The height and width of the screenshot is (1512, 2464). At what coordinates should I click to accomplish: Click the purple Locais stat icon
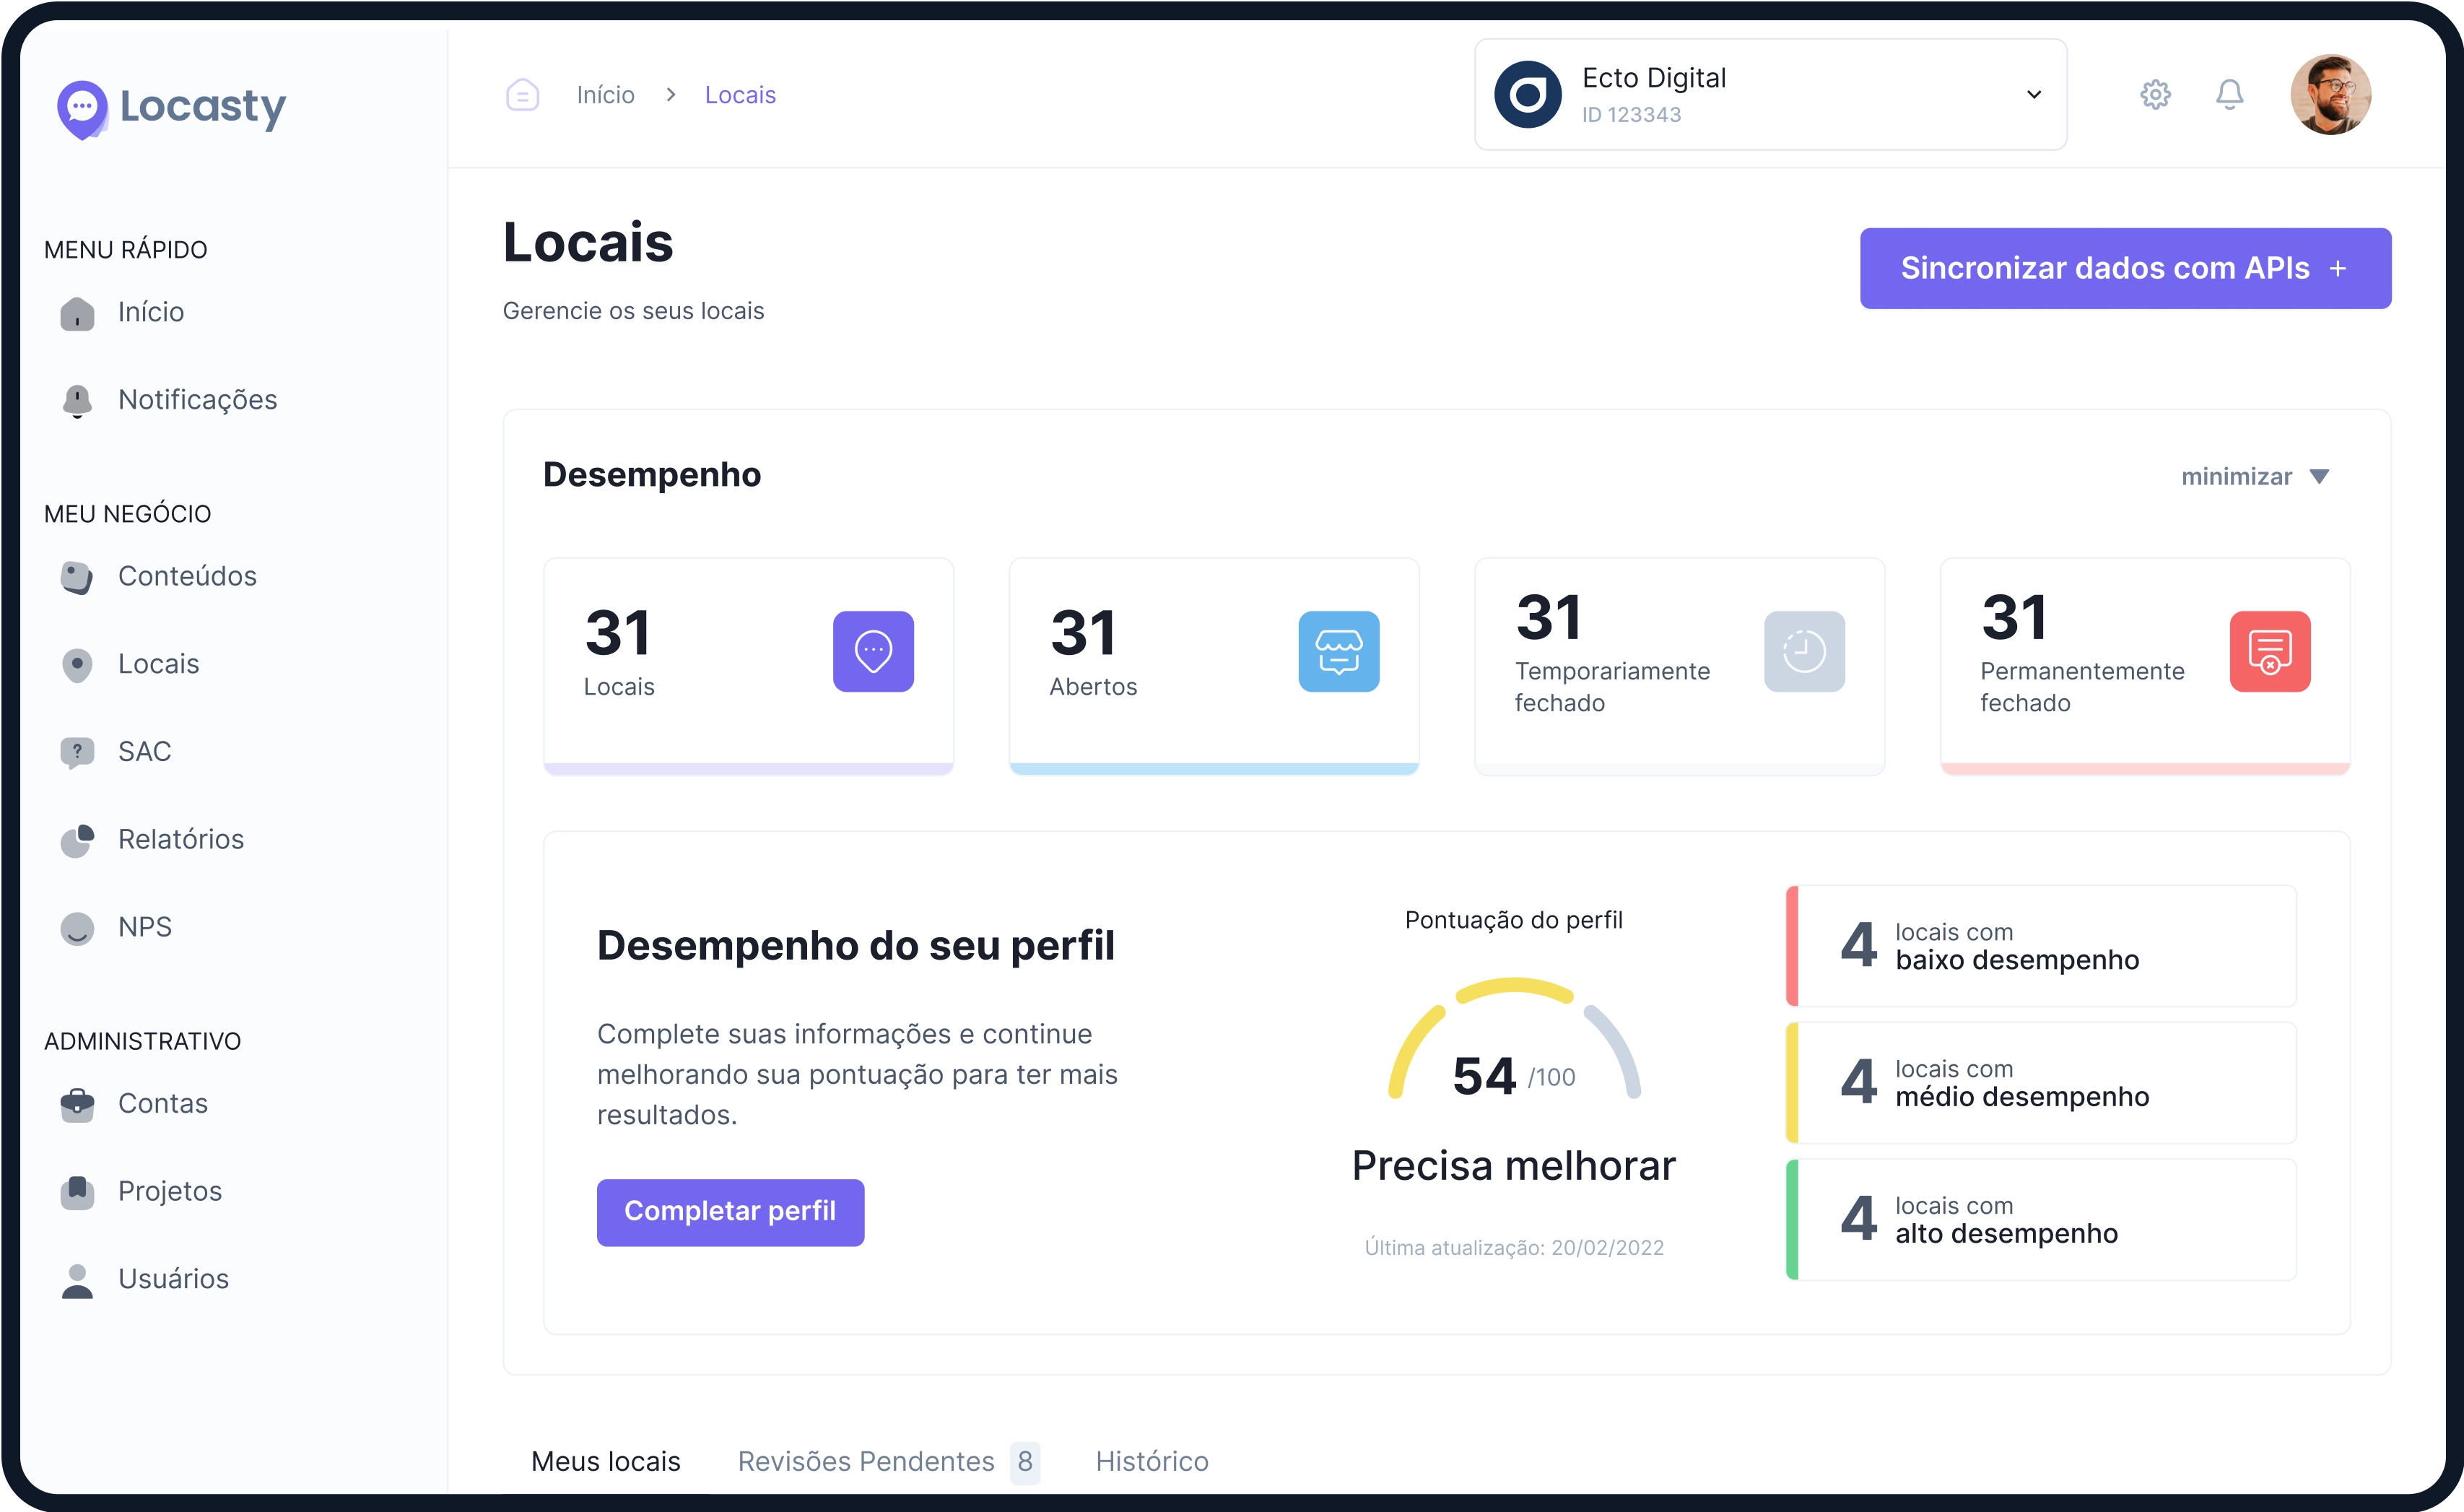[873, 651]
